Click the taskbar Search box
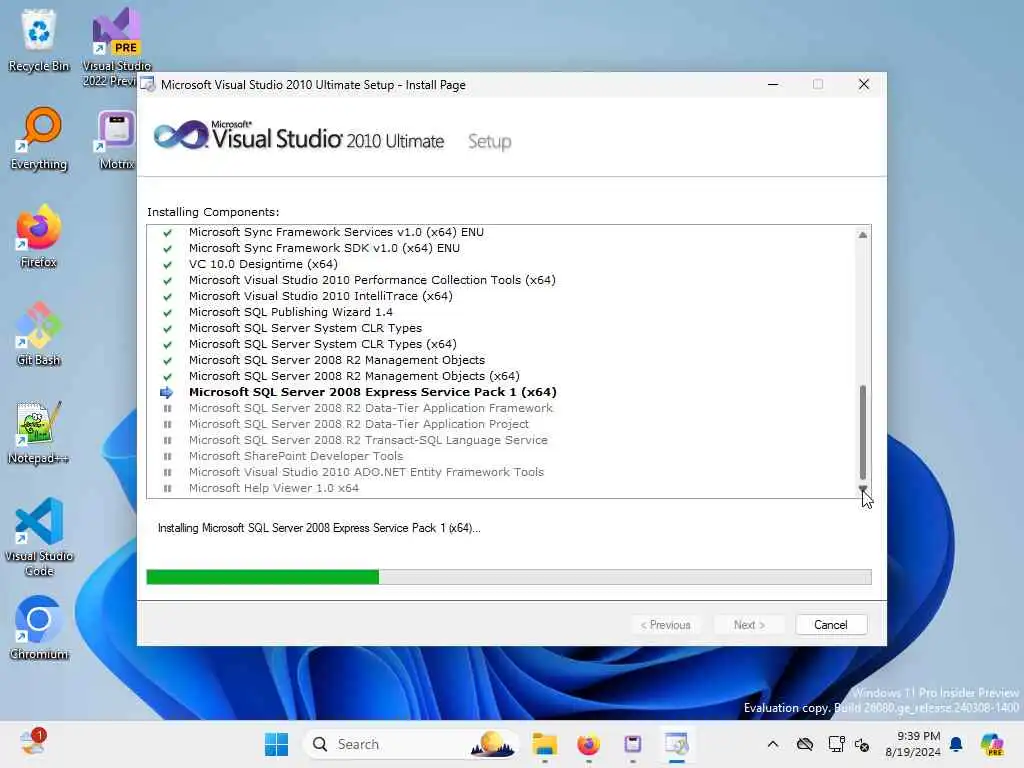The width and height of the screenshot is (1024, 768). click(x=410, y=744)
